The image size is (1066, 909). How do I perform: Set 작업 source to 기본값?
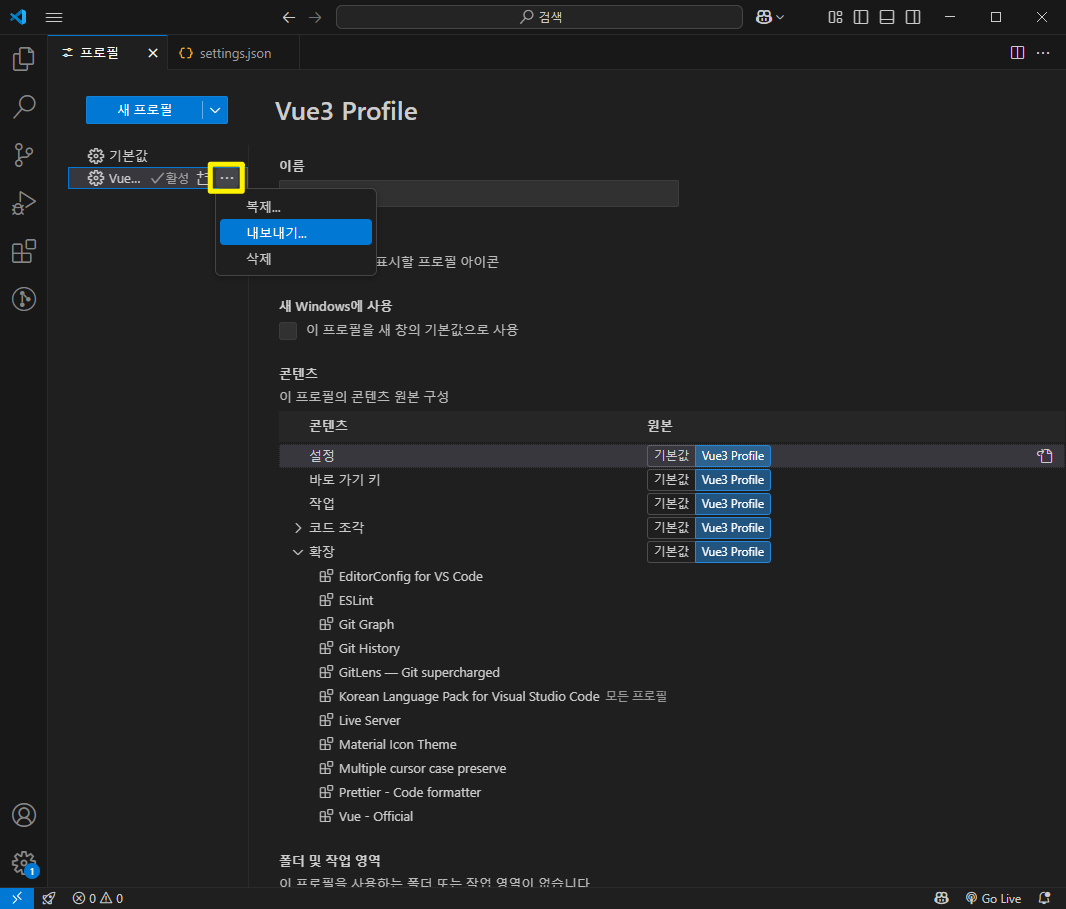(671, 504)
